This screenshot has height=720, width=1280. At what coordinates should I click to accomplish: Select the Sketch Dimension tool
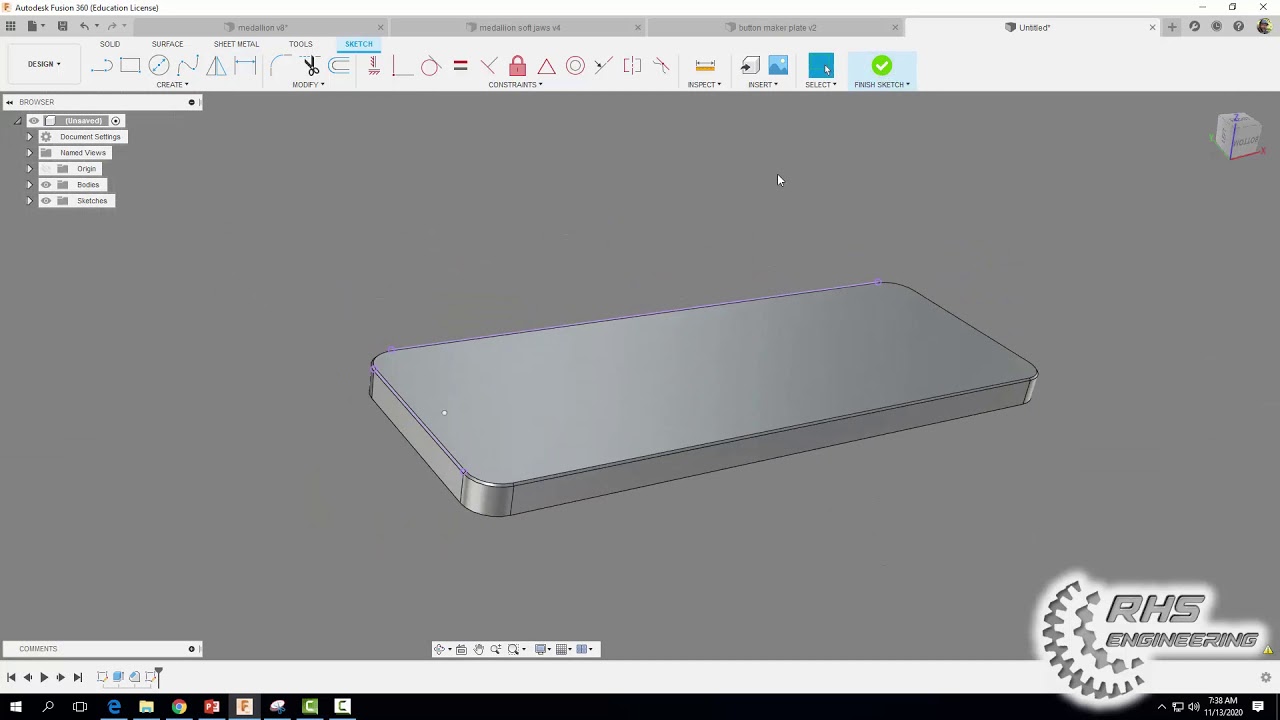click(x=245, y=66)
